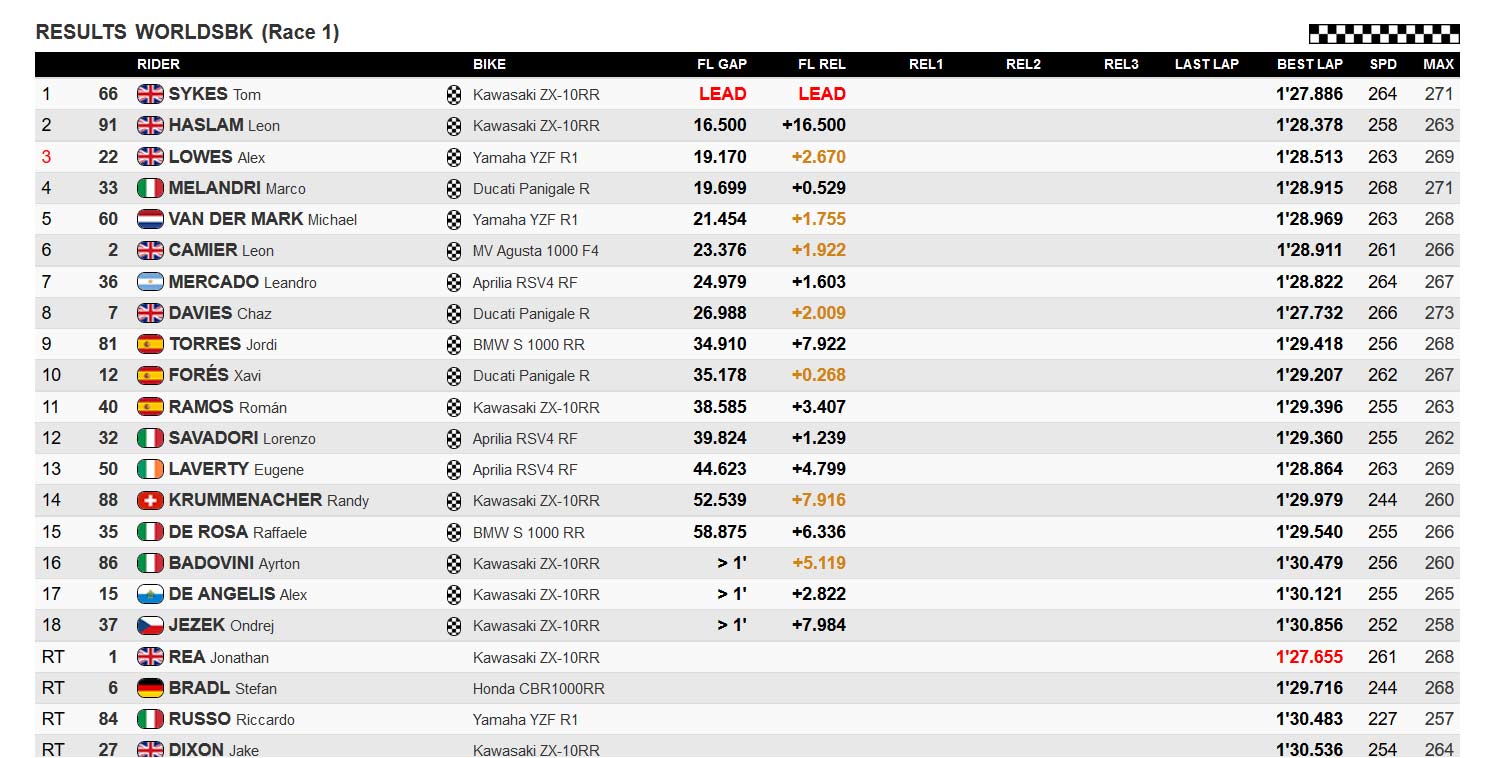The width and height of the screenshot is (1486, 758).
Task: Click the German flag beside BRADL Stefan
Action: [150, 688]
